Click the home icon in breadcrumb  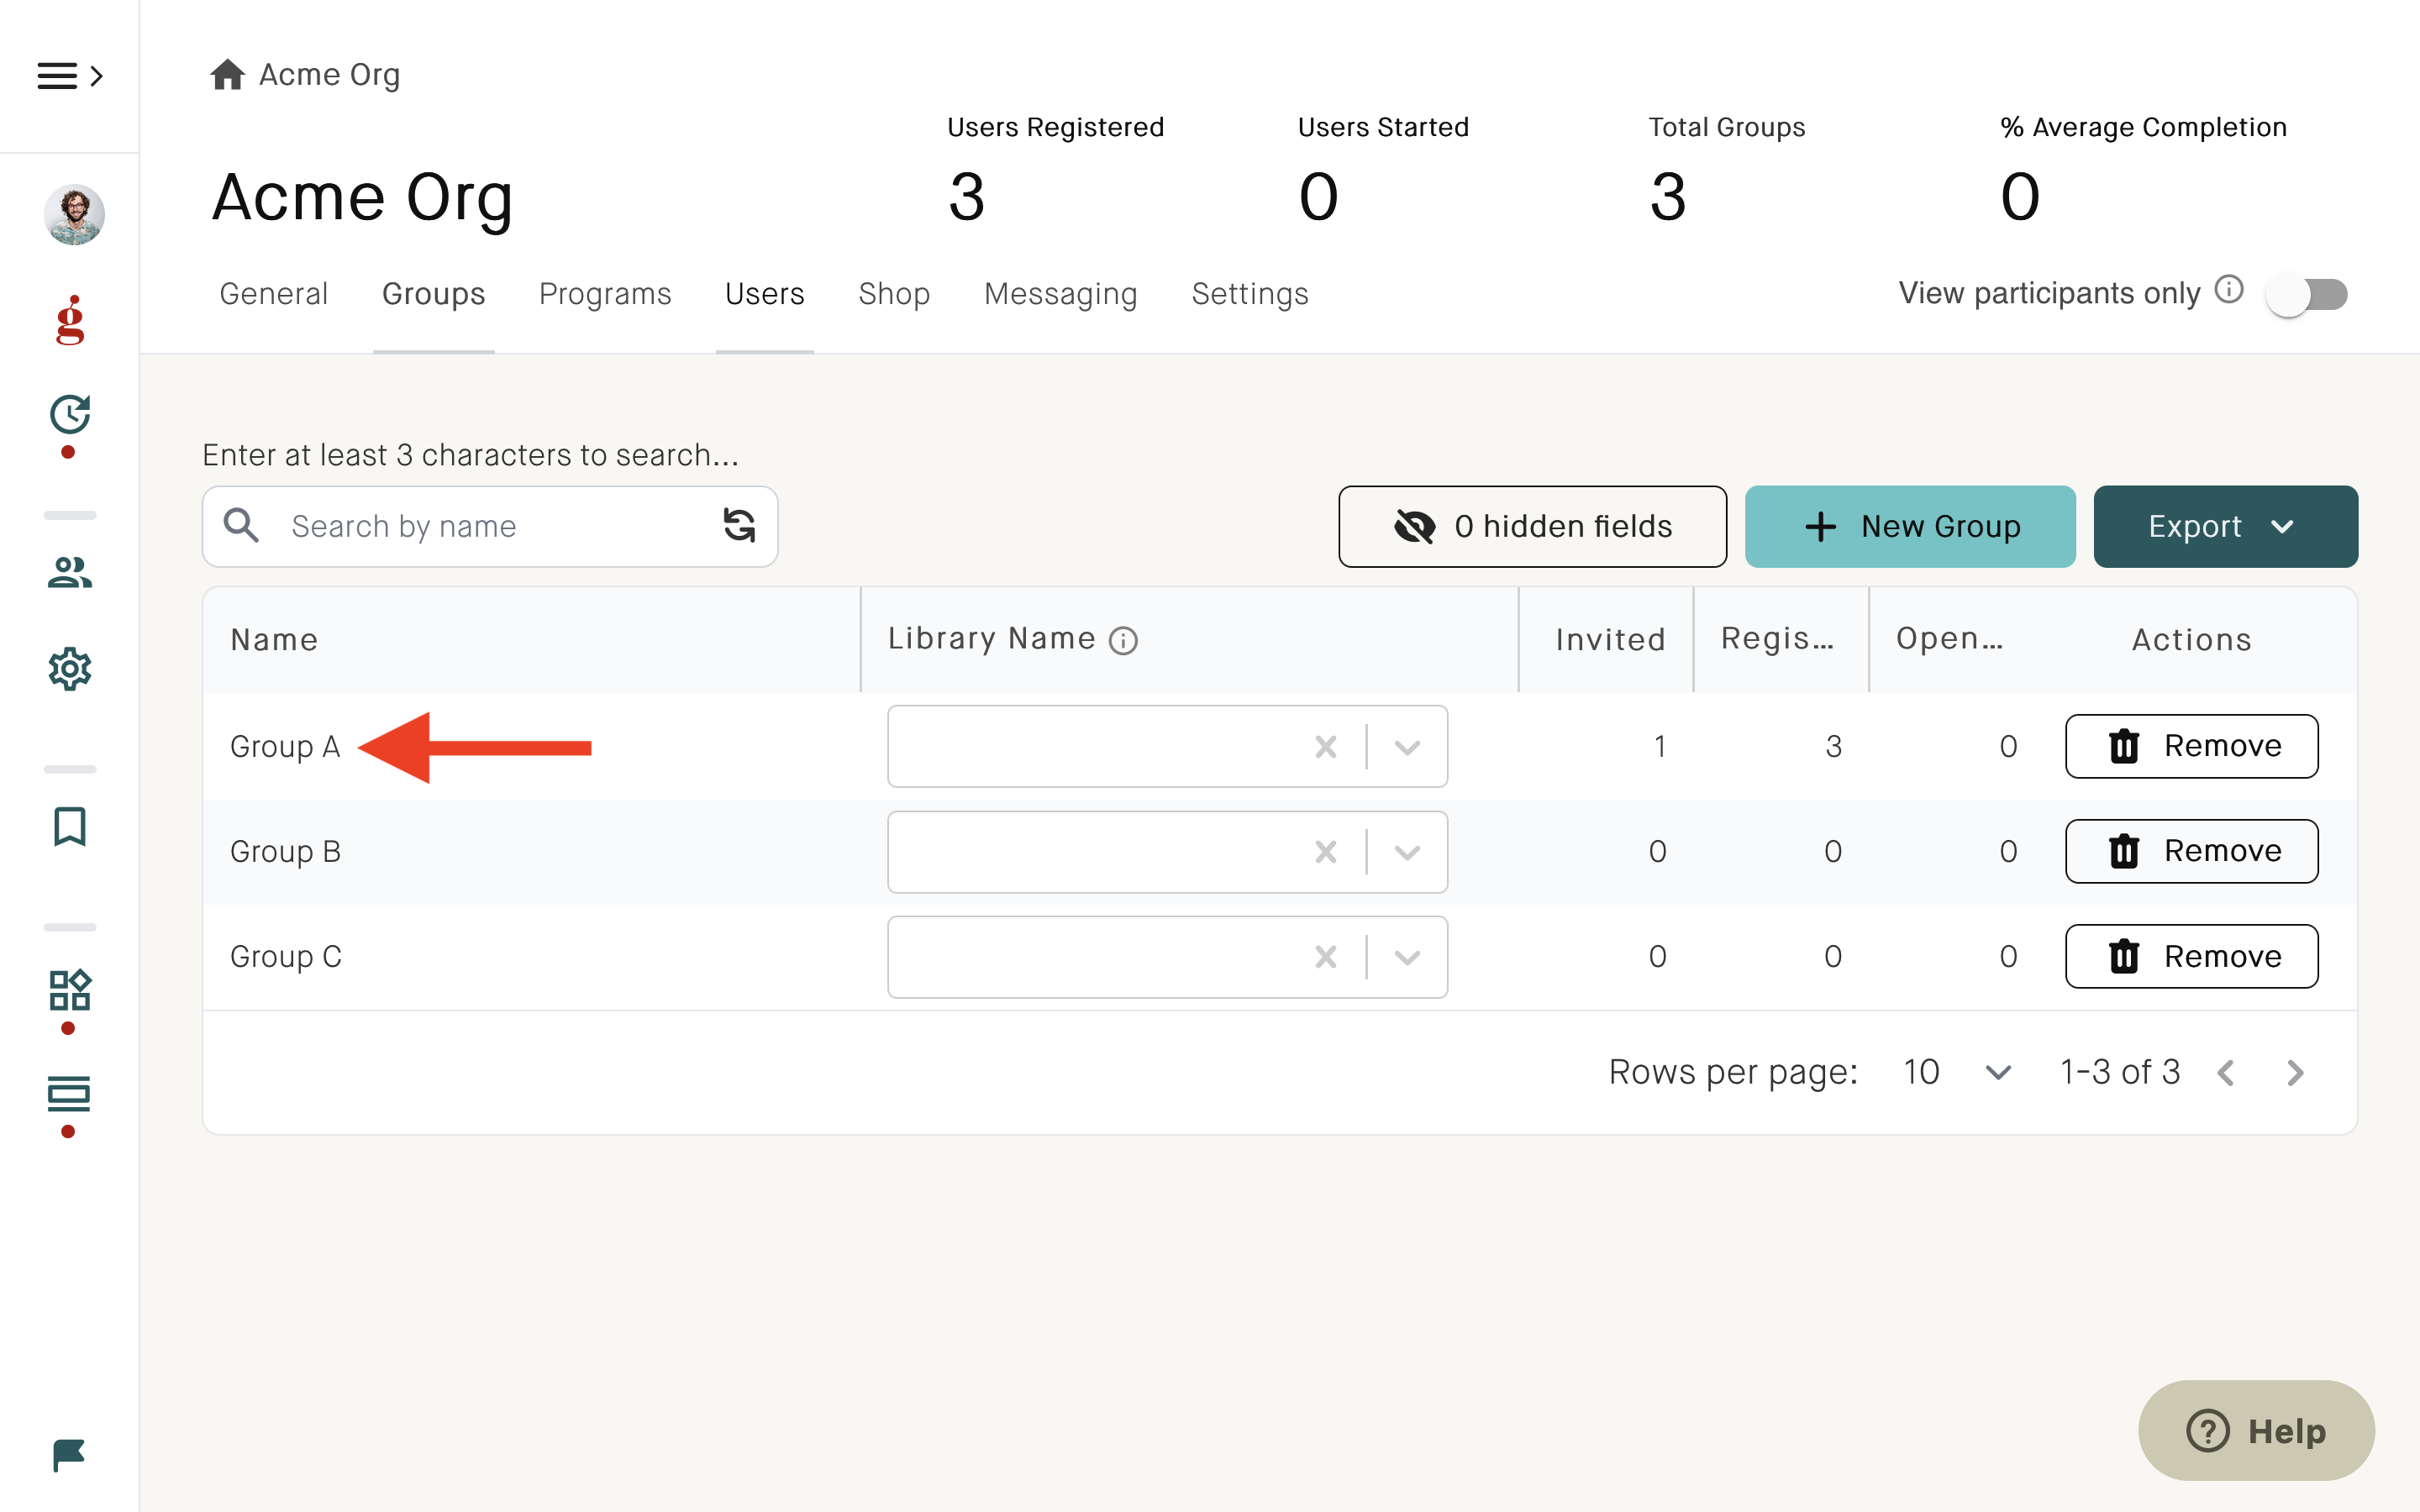(x=227, y=74)
